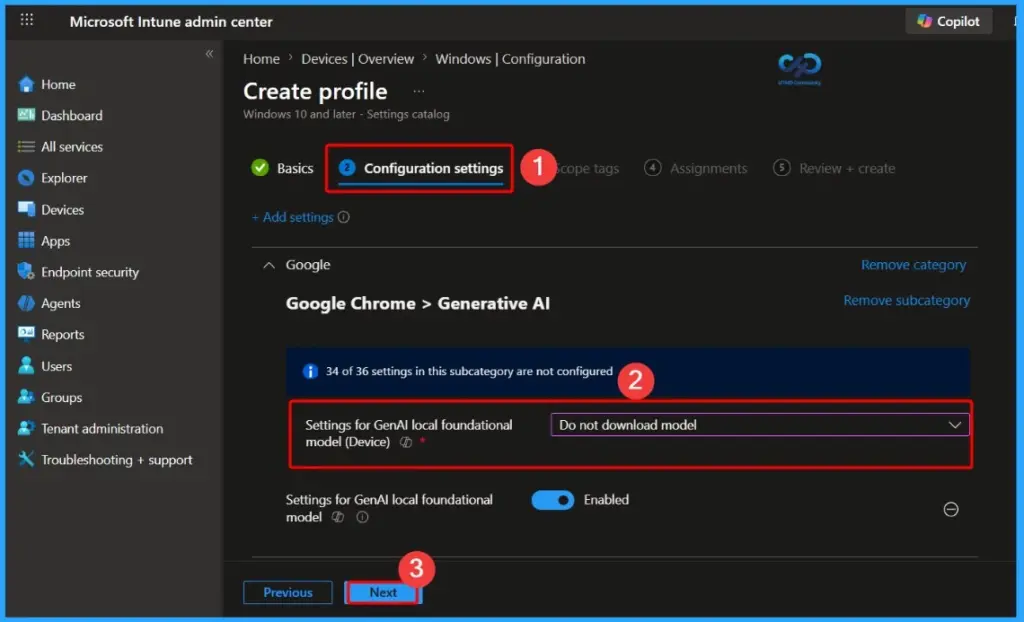The height and width of the screenshot is (622, 1024).
Task: Click the Reports icon in sidebar
Action: [x=26, y=334]
